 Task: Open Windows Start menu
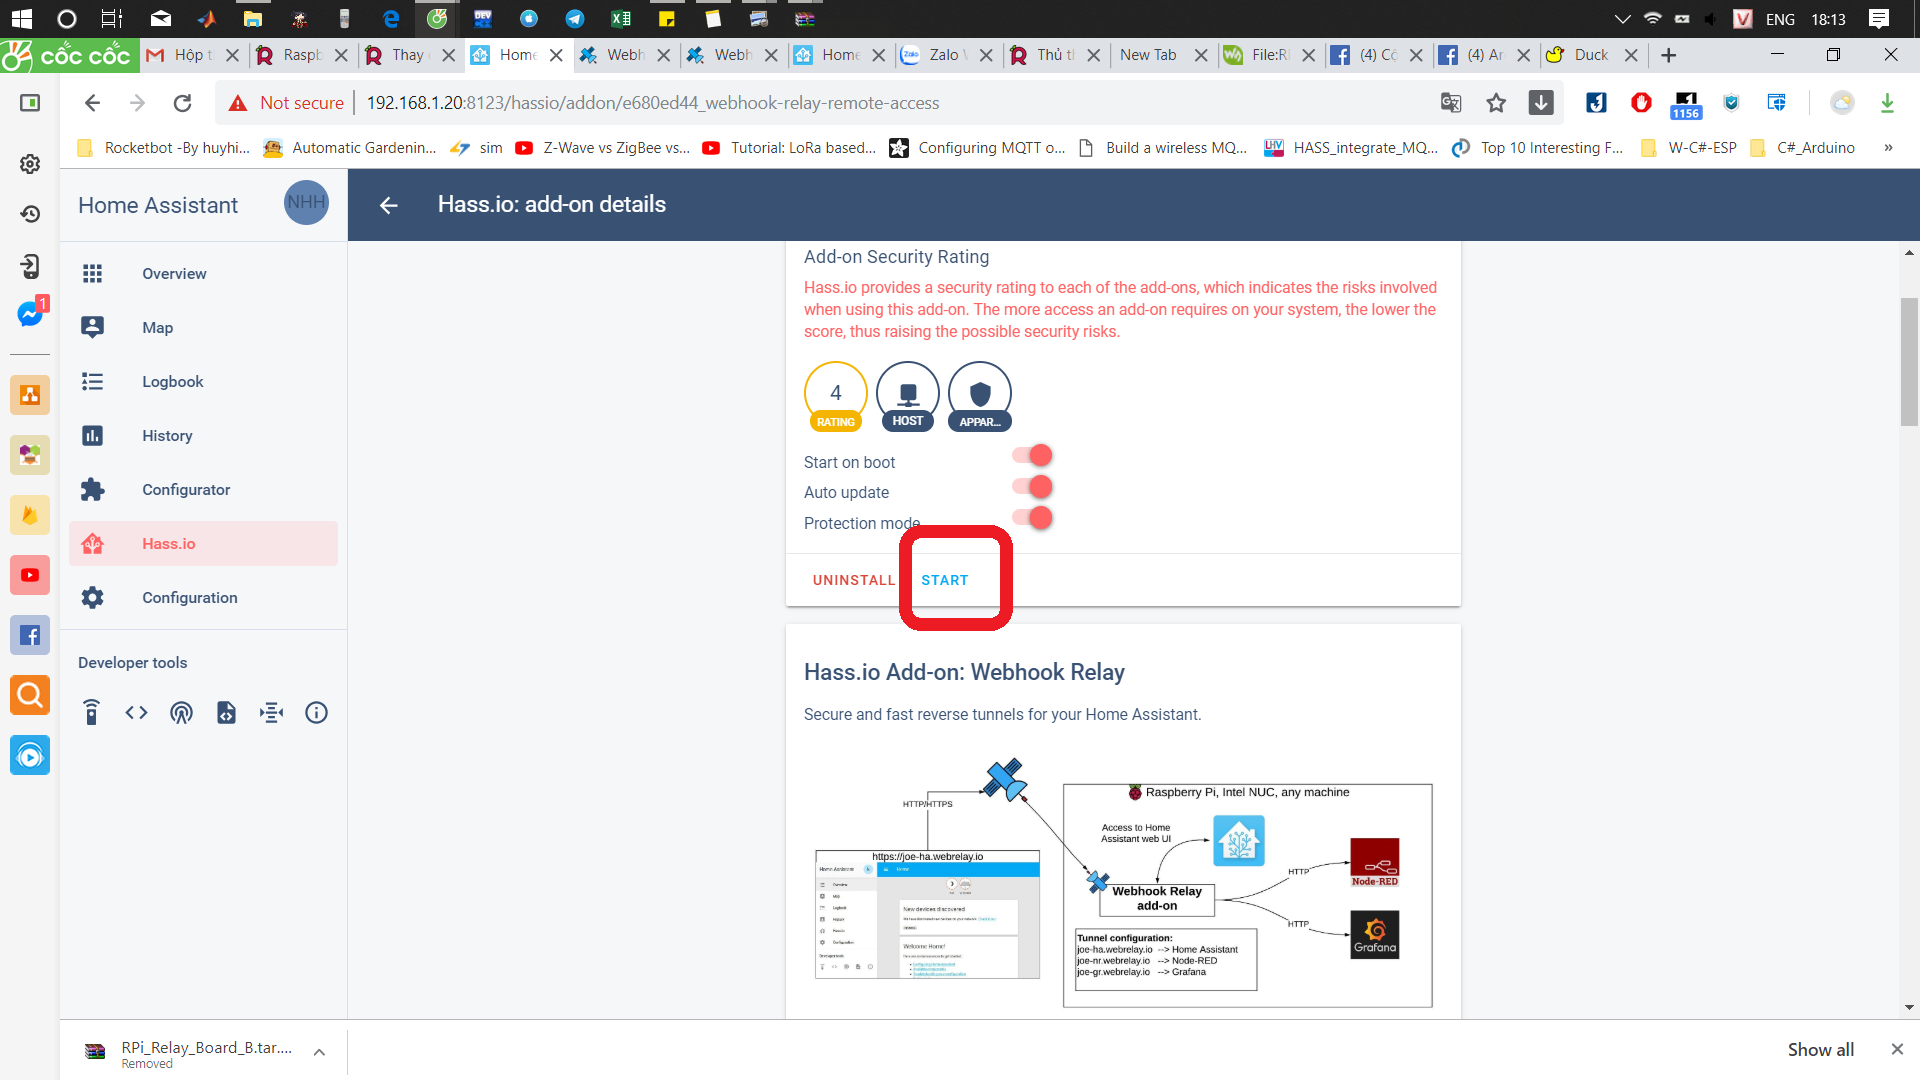pyautogui.click(x=21, y=19)
